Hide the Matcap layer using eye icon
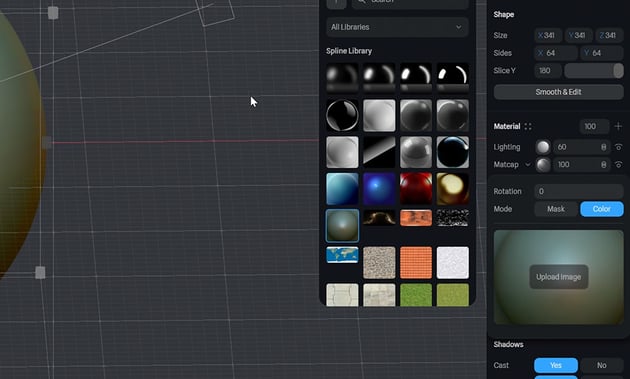The height and width of the screenshot is (379, 630). (x=618, y=165)
